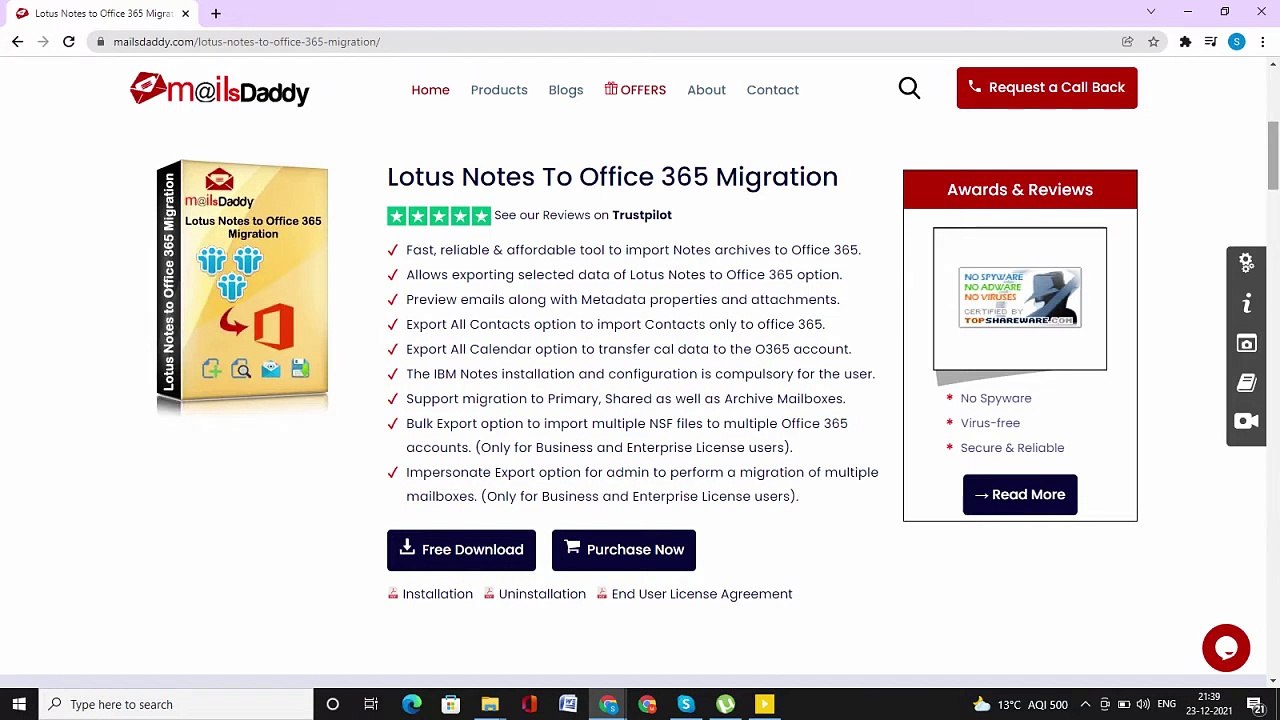
Task: Click the page vertical scrollbar thumb
Action: tap(1273, 155)
